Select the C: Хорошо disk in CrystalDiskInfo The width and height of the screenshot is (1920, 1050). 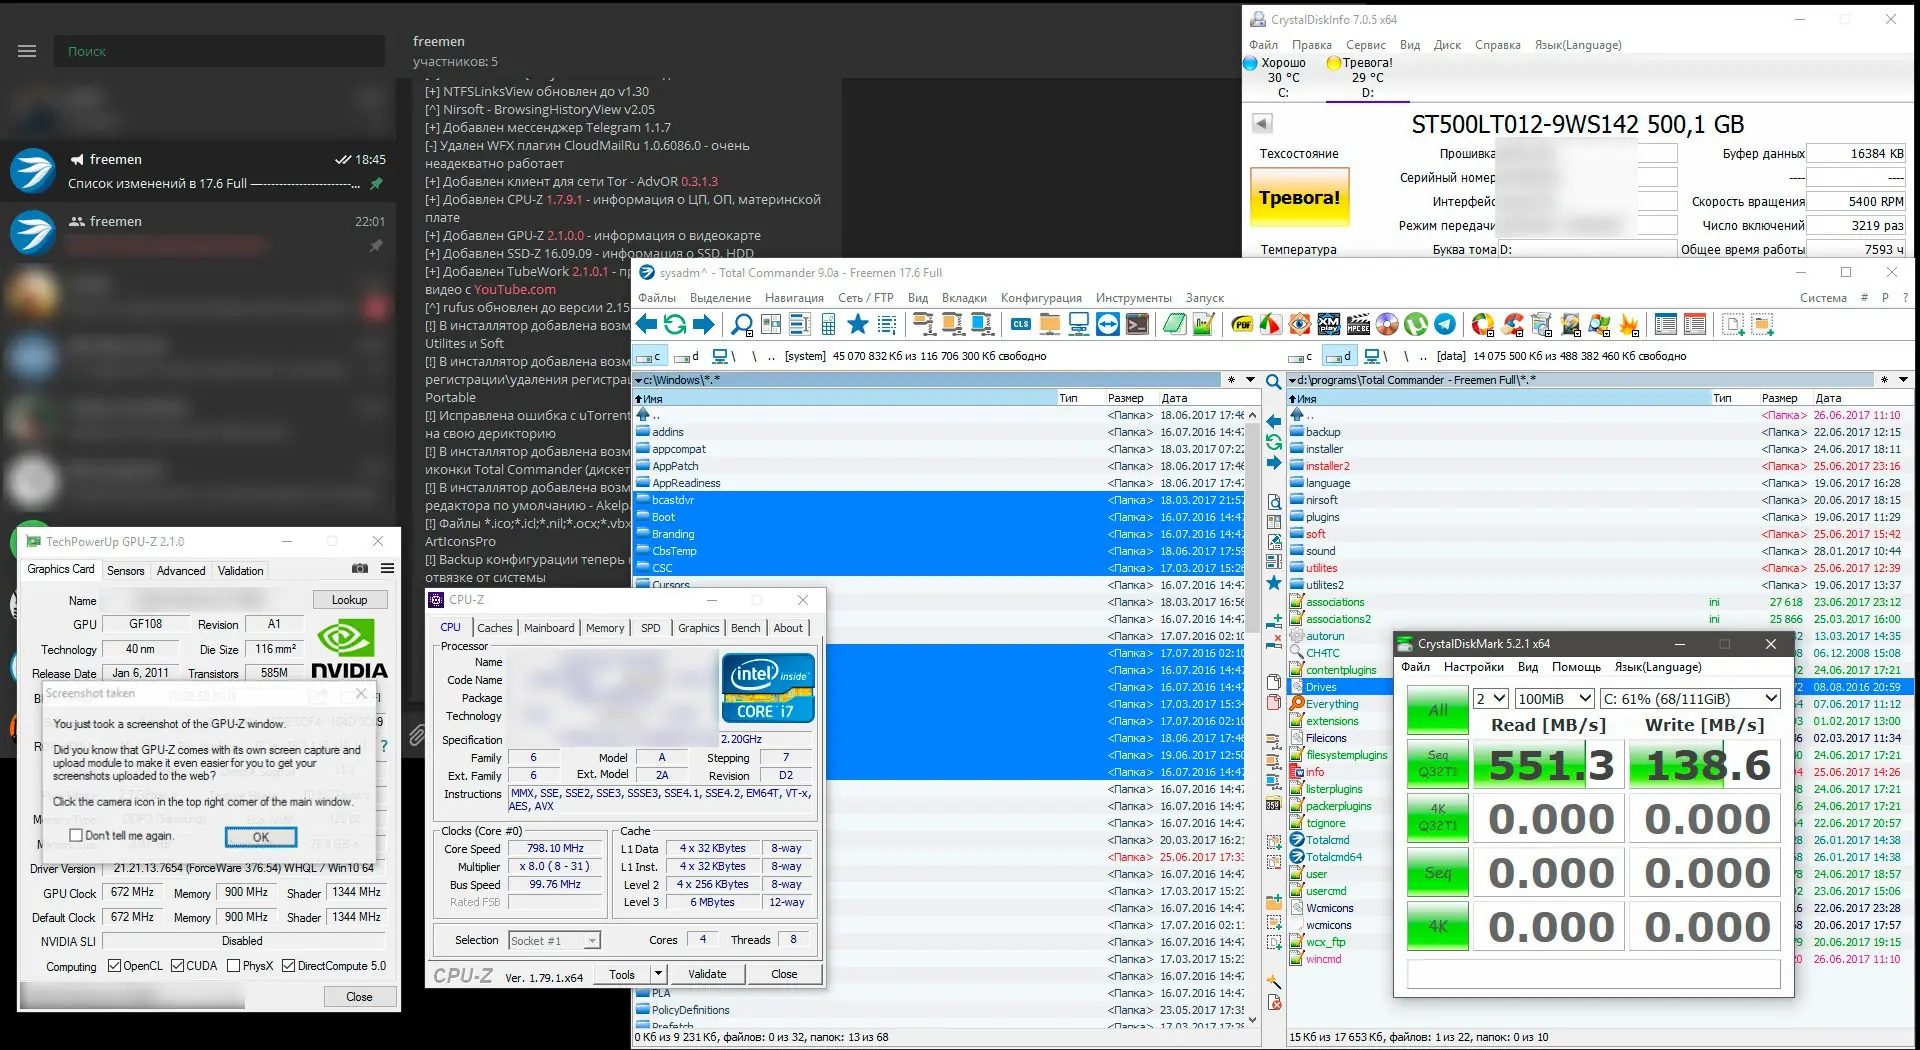1281,77
